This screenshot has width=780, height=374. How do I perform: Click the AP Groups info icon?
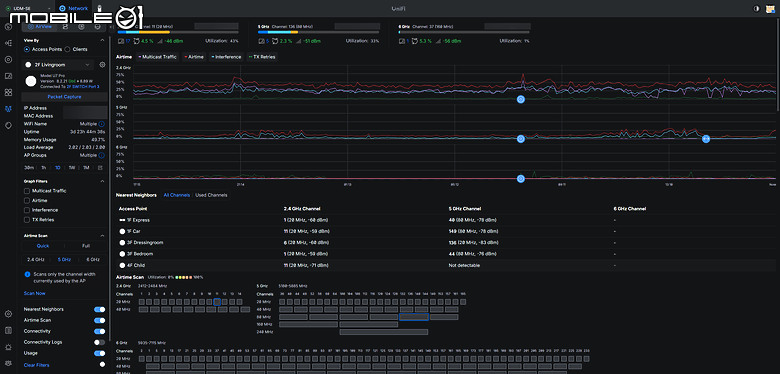(x=101, y=155)
